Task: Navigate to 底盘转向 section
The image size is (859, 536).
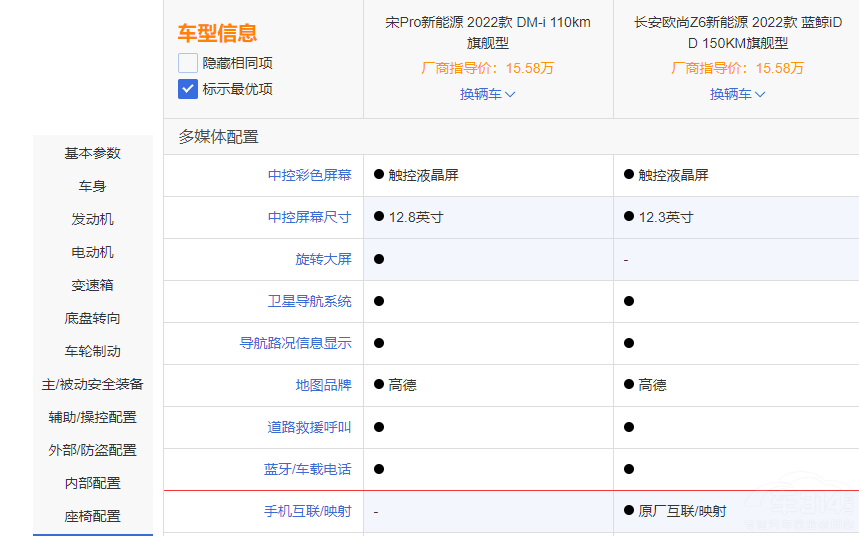Action: point(93,318)
